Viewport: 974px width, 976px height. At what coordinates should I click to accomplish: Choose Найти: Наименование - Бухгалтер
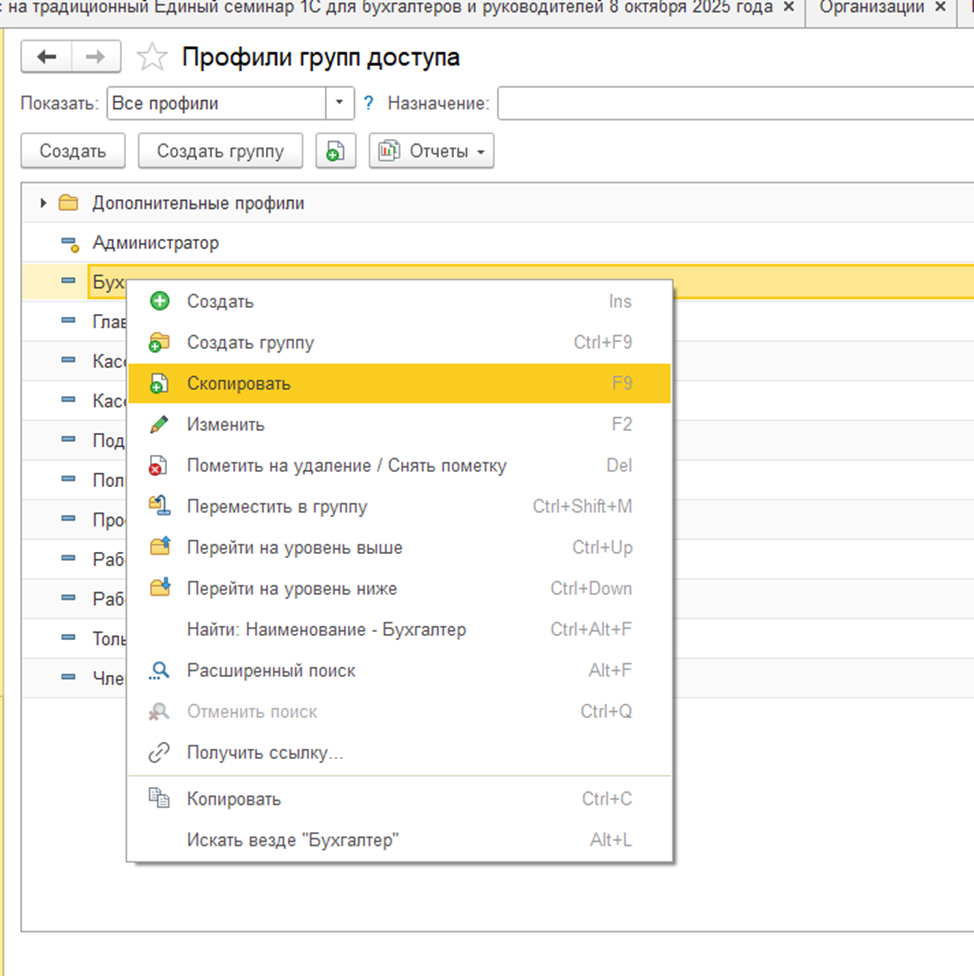click(400, 630)
